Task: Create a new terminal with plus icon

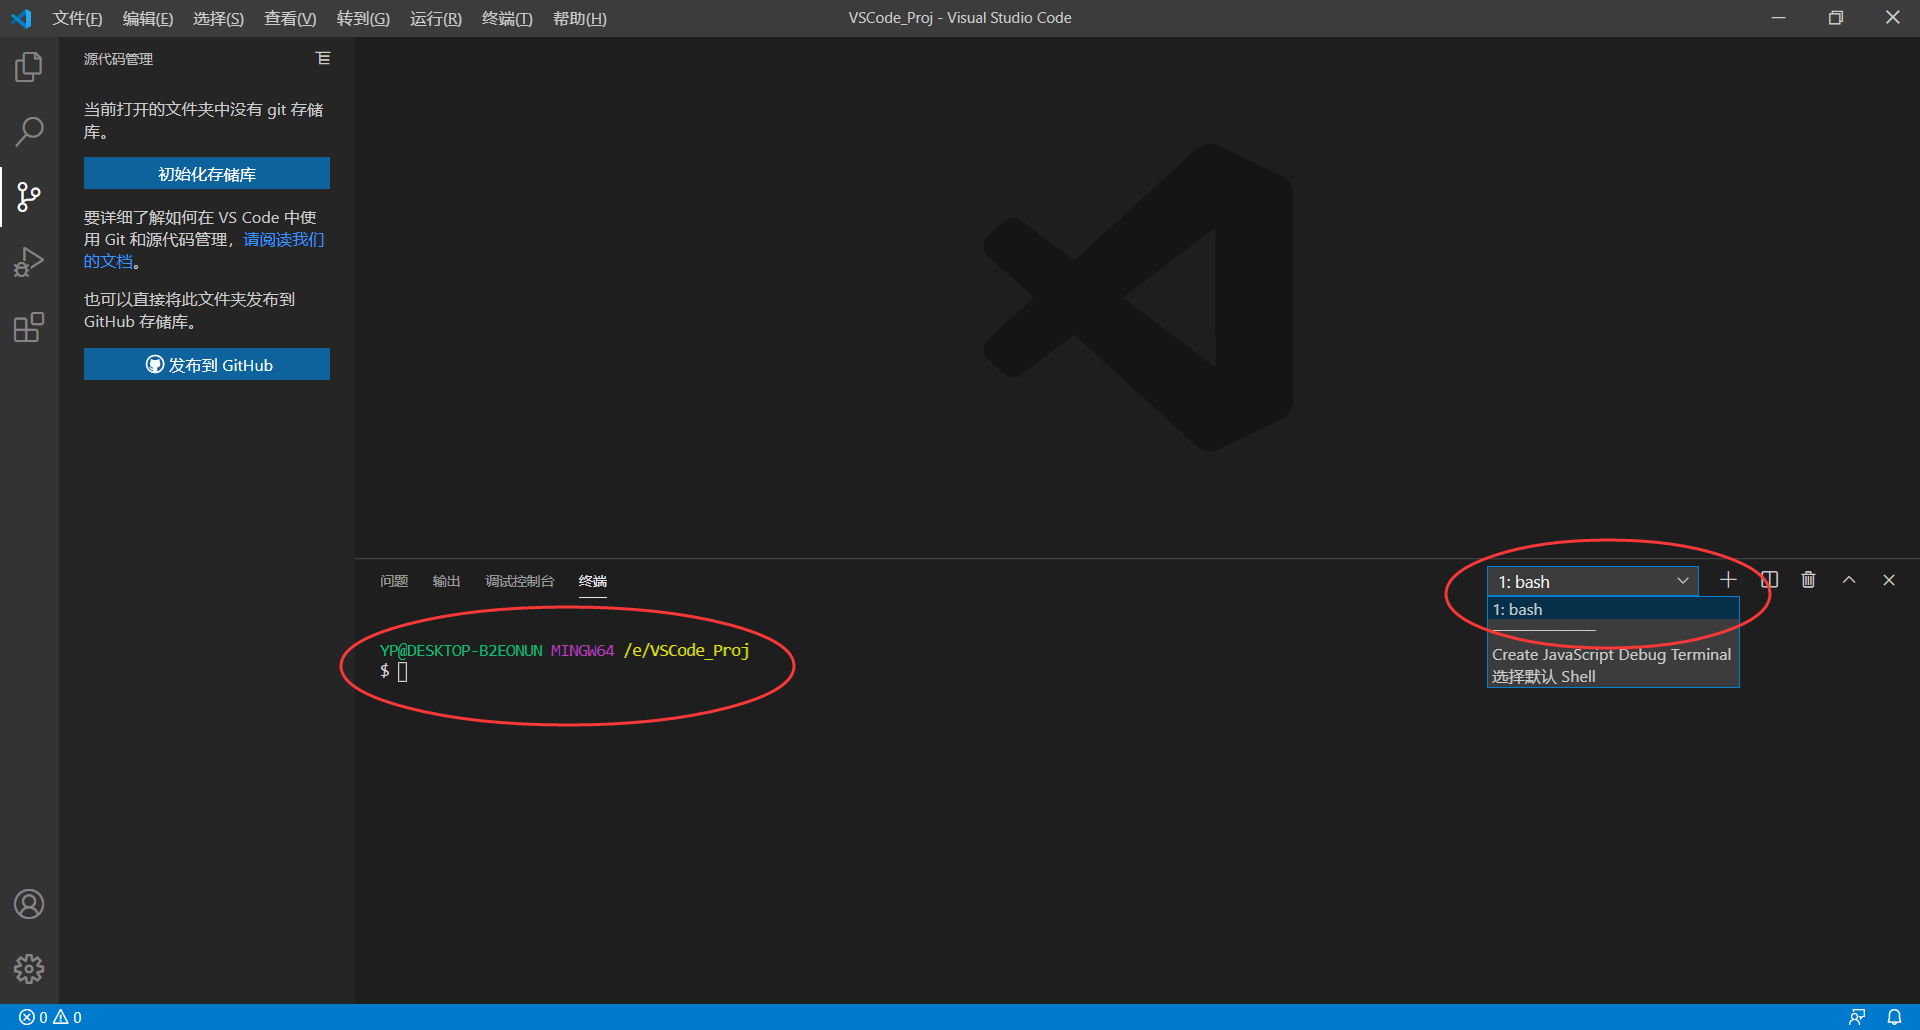Action: coord(1728,580)
